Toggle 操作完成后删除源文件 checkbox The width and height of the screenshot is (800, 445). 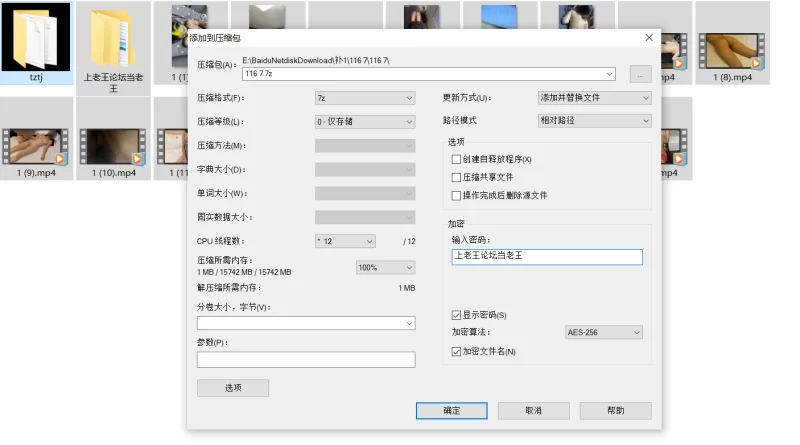point(457,195)
